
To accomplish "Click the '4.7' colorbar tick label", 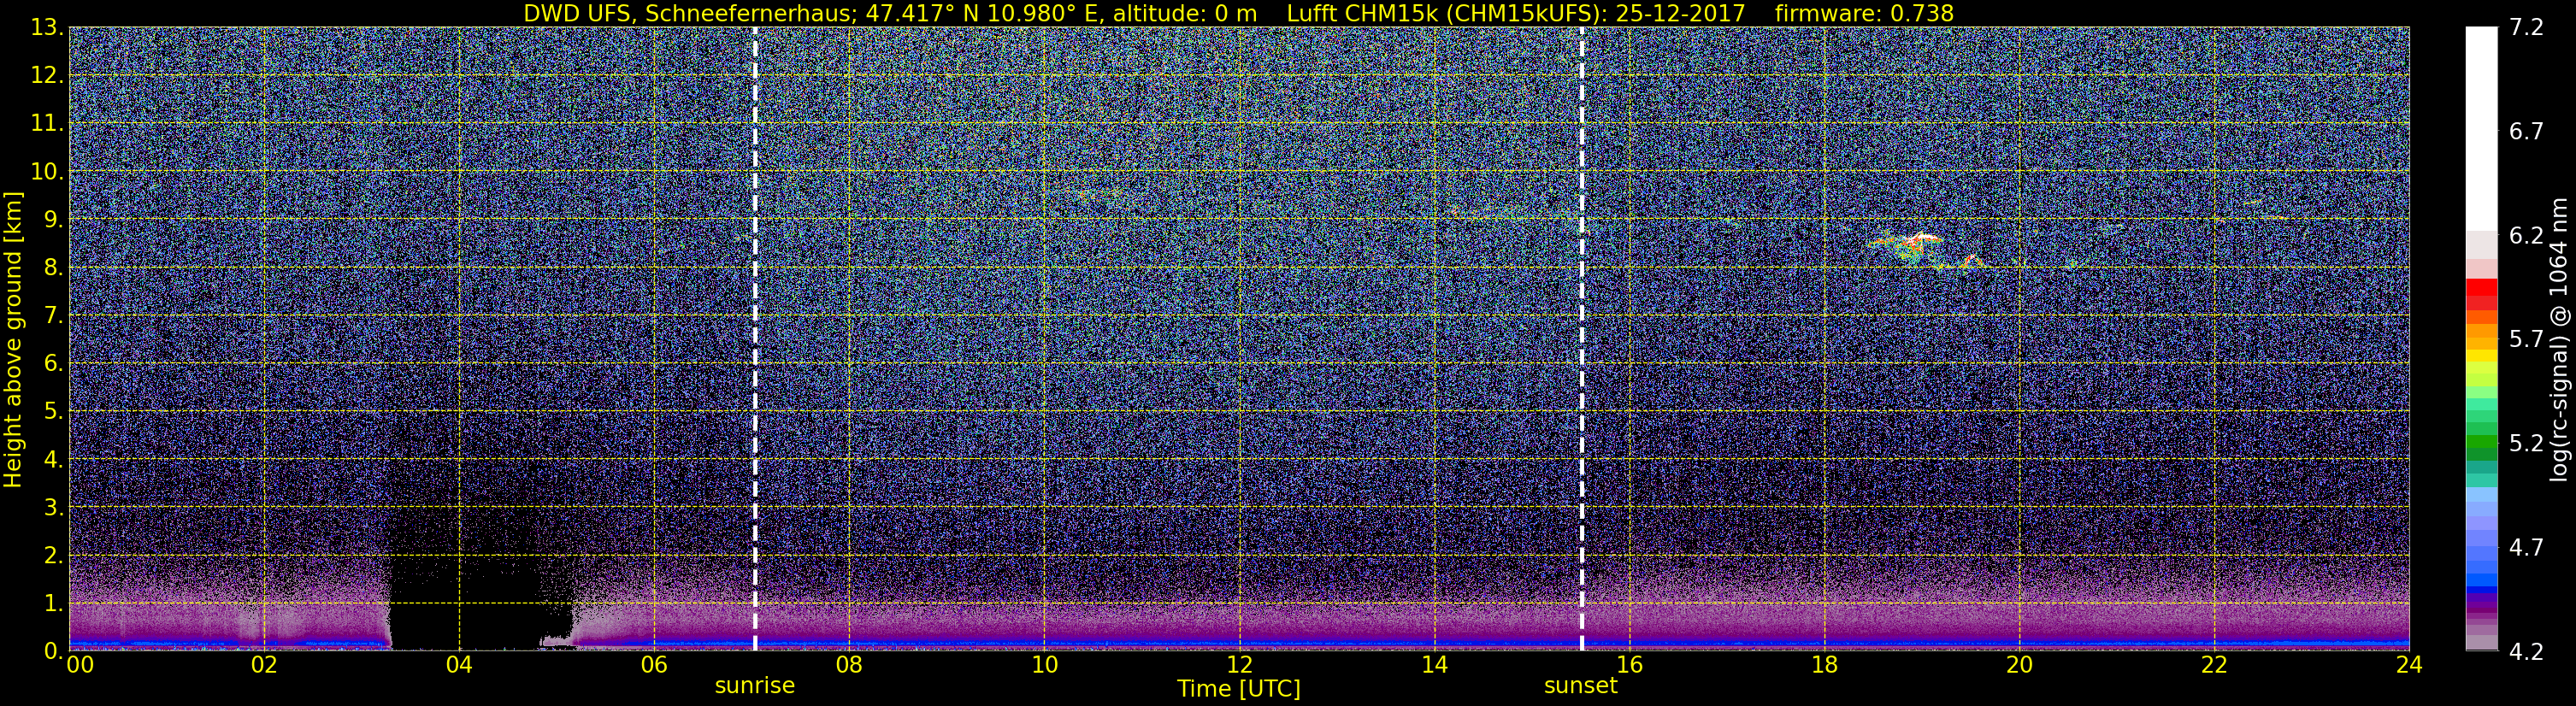I will 2526,548.
